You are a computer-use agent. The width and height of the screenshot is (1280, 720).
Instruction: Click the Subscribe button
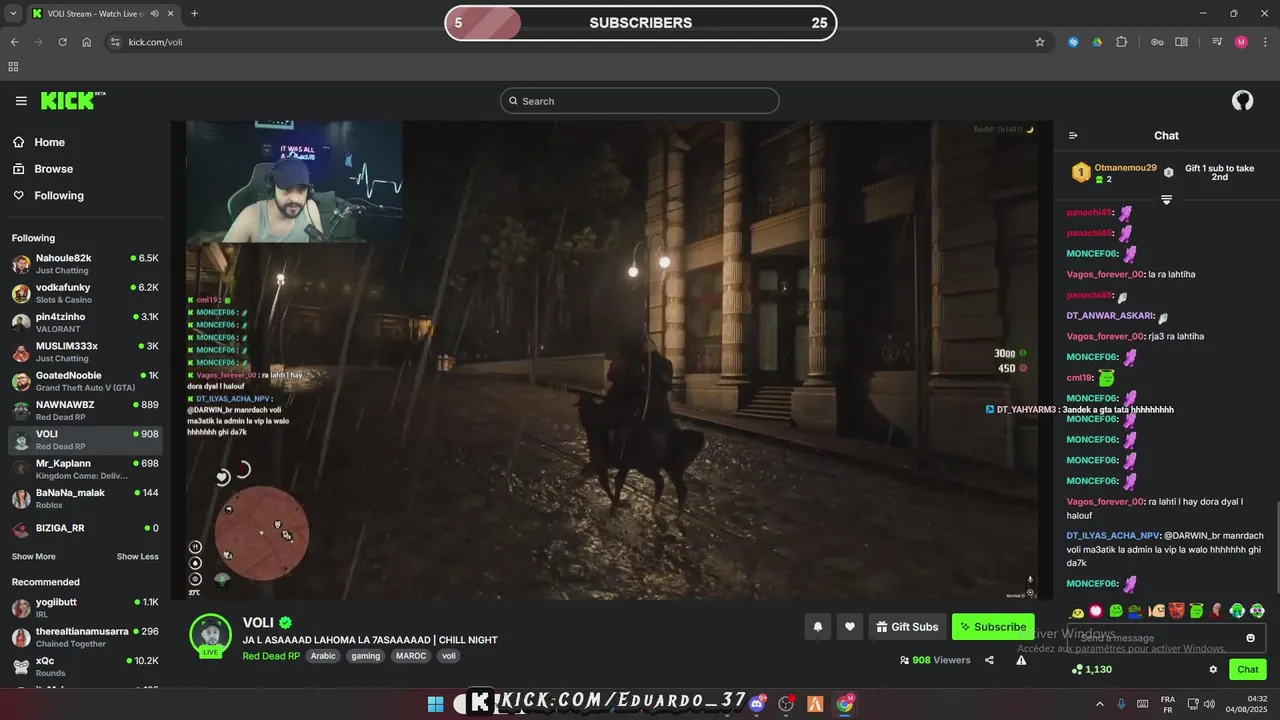point(993,627)
